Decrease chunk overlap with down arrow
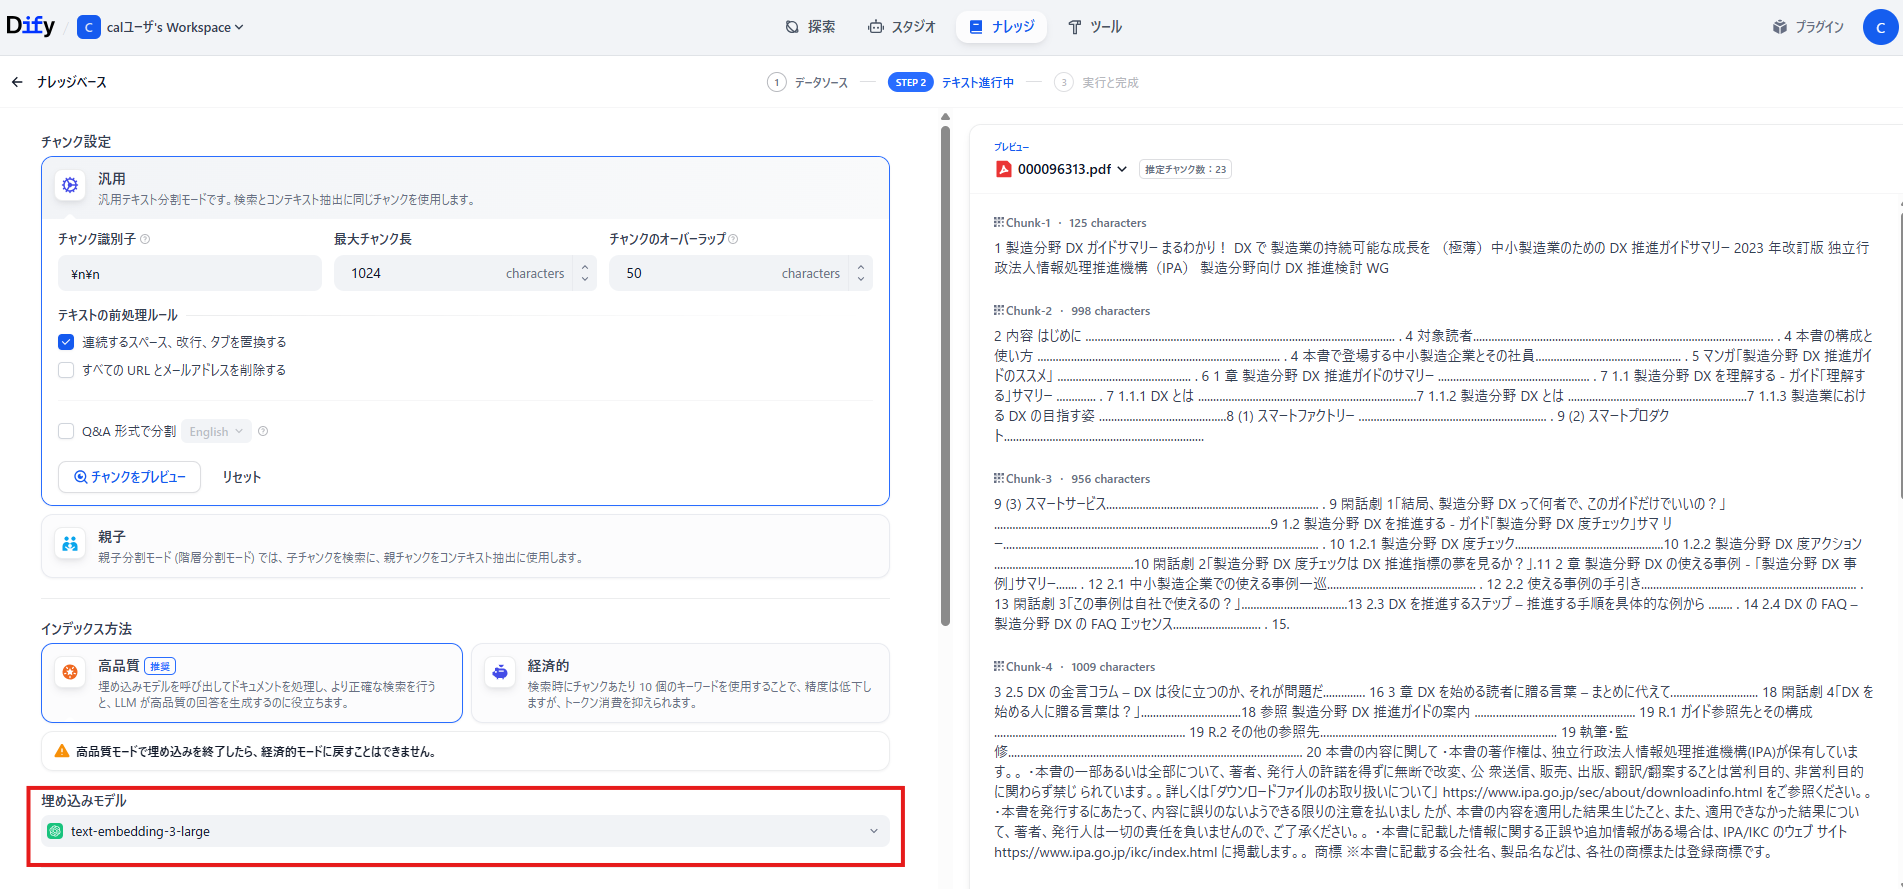Image resolution: width=1903 pixels, height=889 pixels. point(861,280)
